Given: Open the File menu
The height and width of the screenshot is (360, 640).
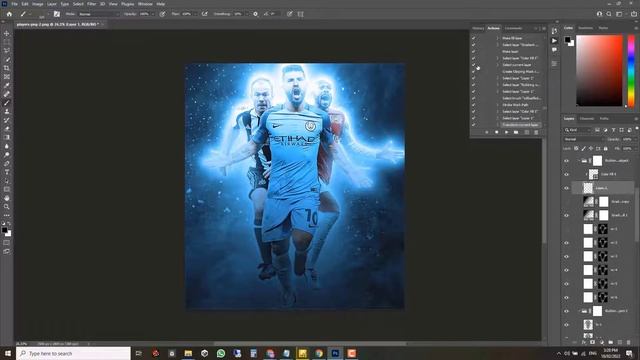Looking at the screenshot, I should (x=14, y=4).
